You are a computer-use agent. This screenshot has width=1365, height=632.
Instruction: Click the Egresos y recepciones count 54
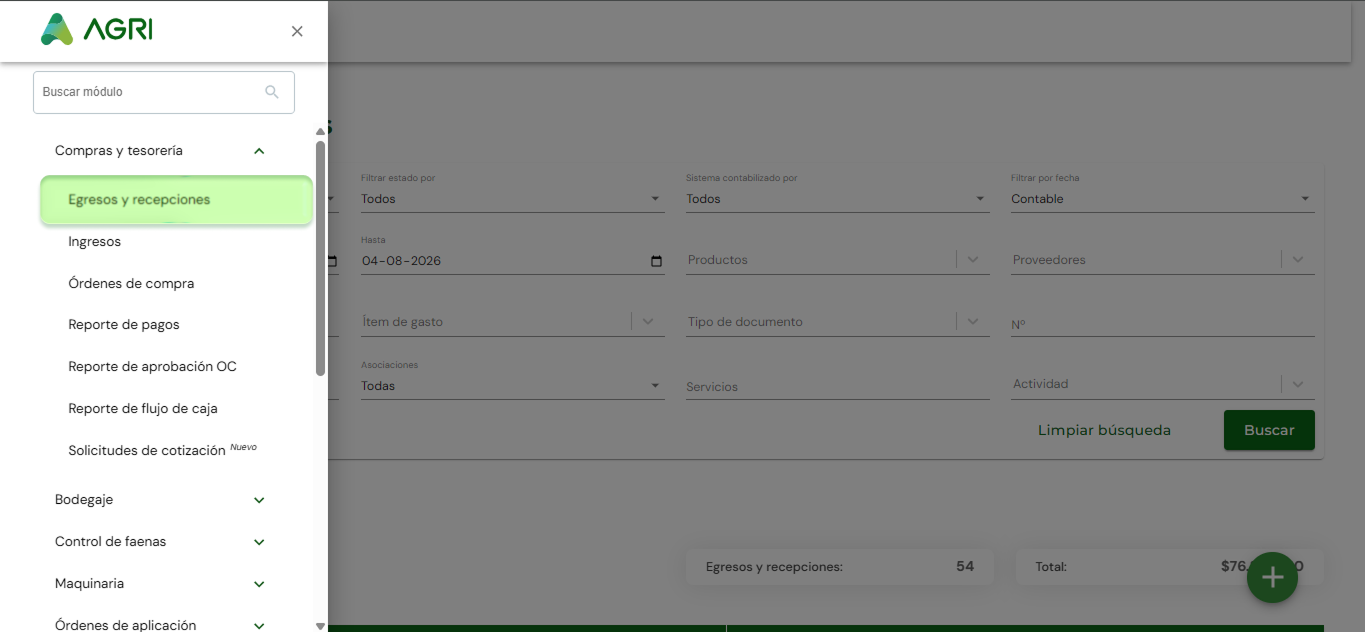pyautogui.click(x=964, y=566)
